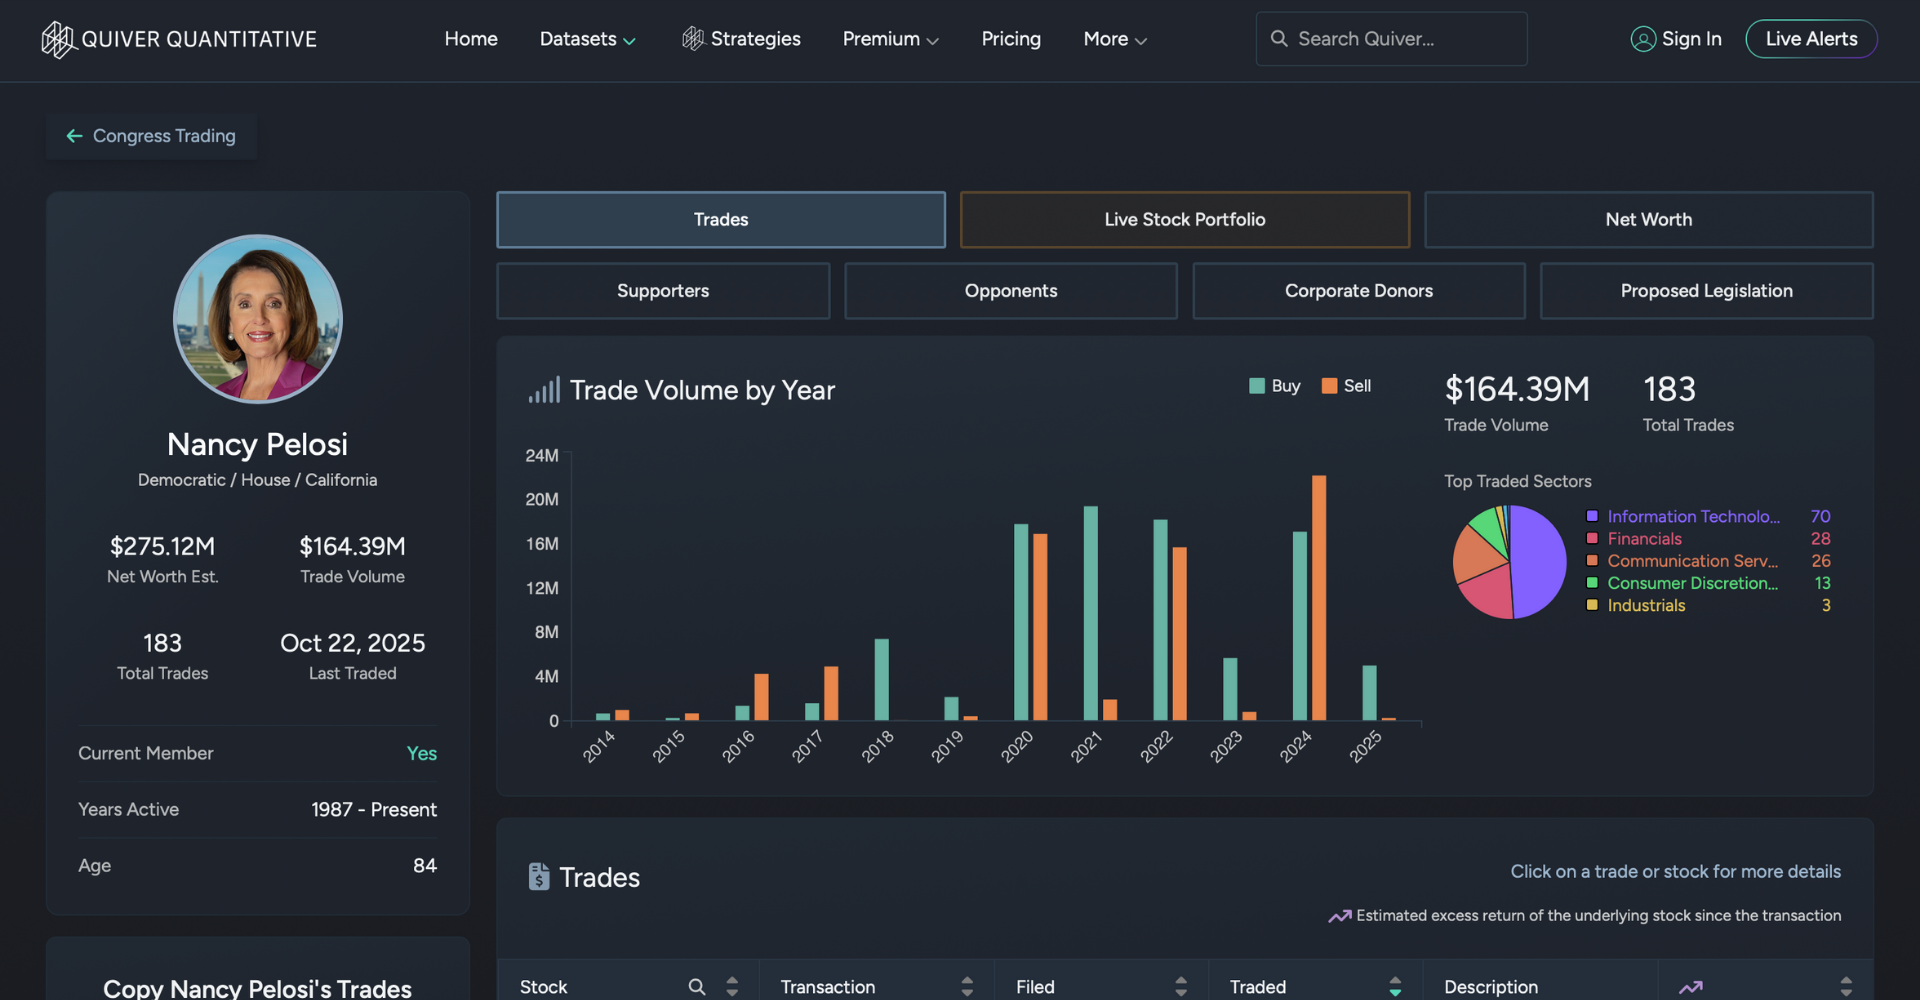Open the Corporate Donors tab
This screenshot has height=1000, width=1920.
[1358, 290]
